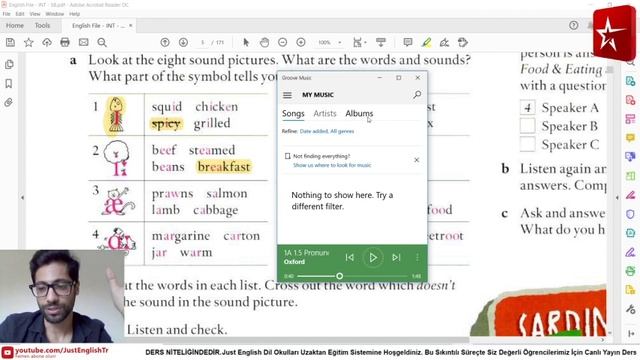Skip to the previous track
Image resolution: width=640 pixels, height=360 pixels.
[x=350, y=258]
